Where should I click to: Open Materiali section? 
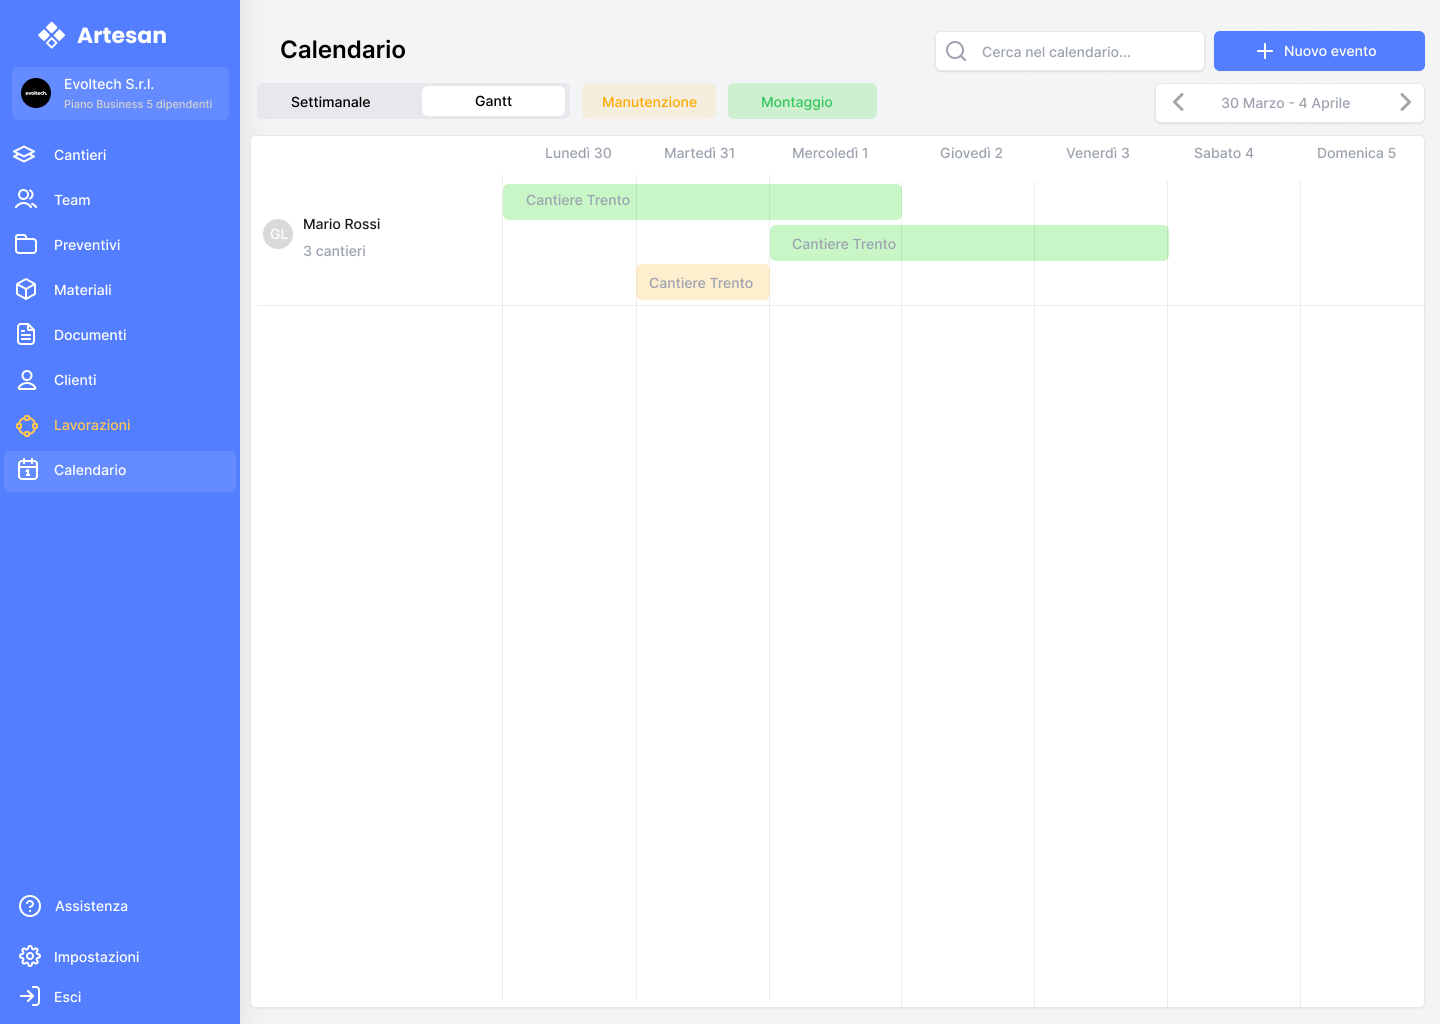pyautogui.click(x=83, y=290)
